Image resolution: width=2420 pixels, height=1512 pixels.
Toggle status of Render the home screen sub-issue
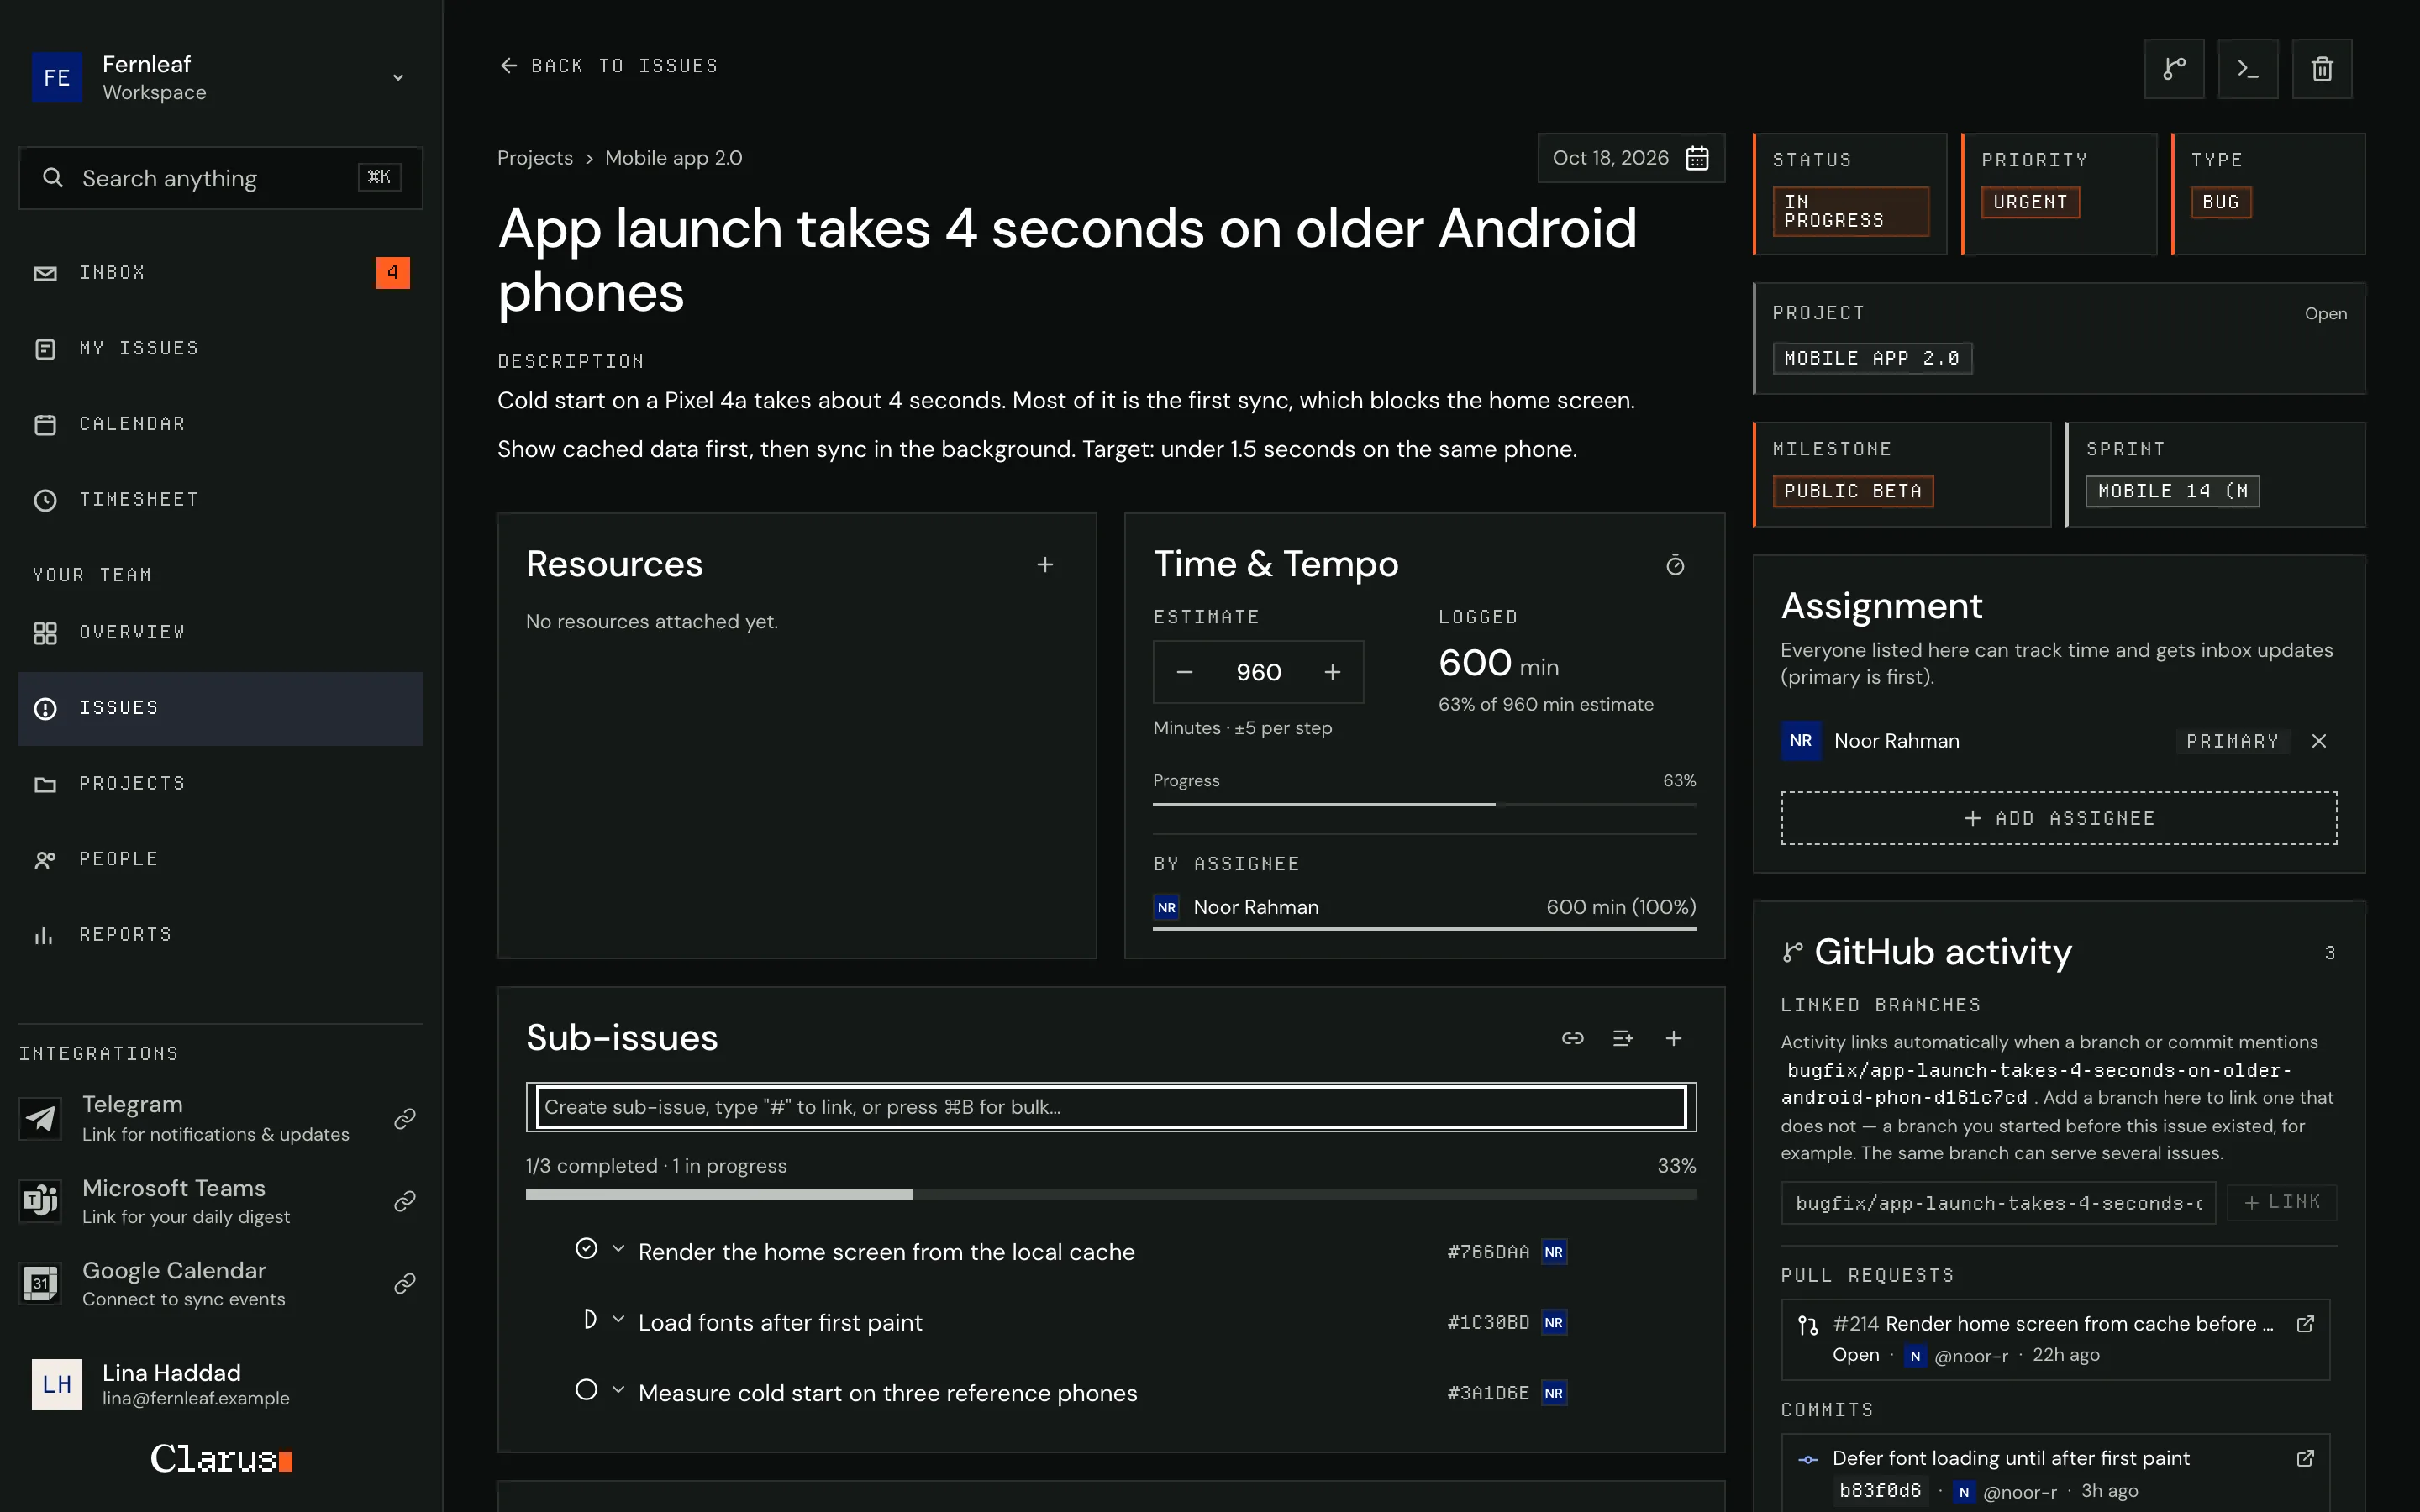587,1249
